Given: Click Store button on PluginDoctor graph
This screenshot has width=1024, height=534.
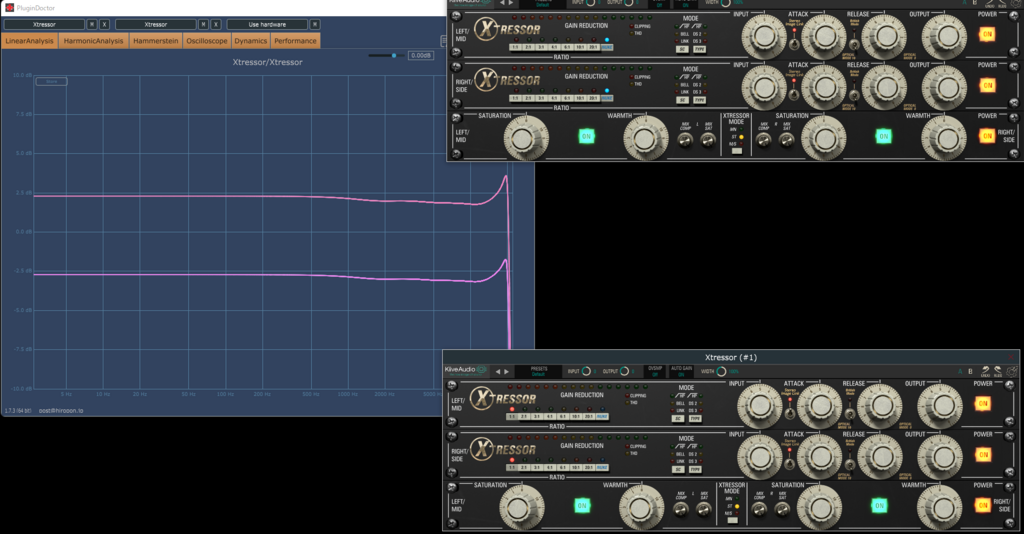Looking at the screenshot, I should (x=52, y=82).
